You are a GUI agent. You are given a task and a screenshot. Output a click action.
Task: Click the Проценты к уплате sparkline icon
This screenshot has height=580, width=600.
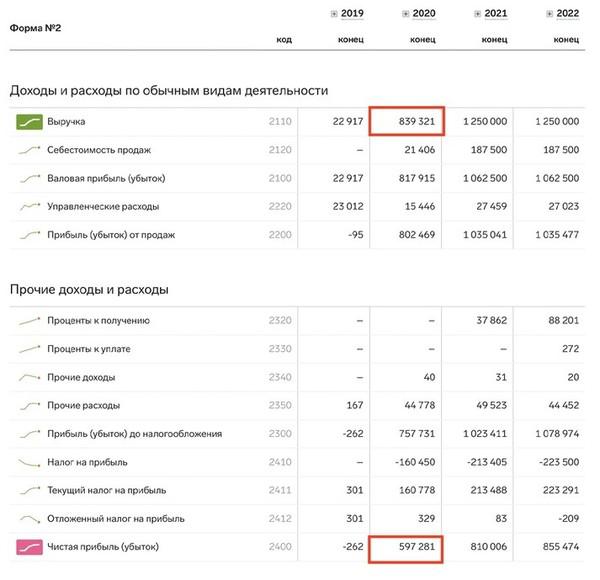tap(29, 349)
